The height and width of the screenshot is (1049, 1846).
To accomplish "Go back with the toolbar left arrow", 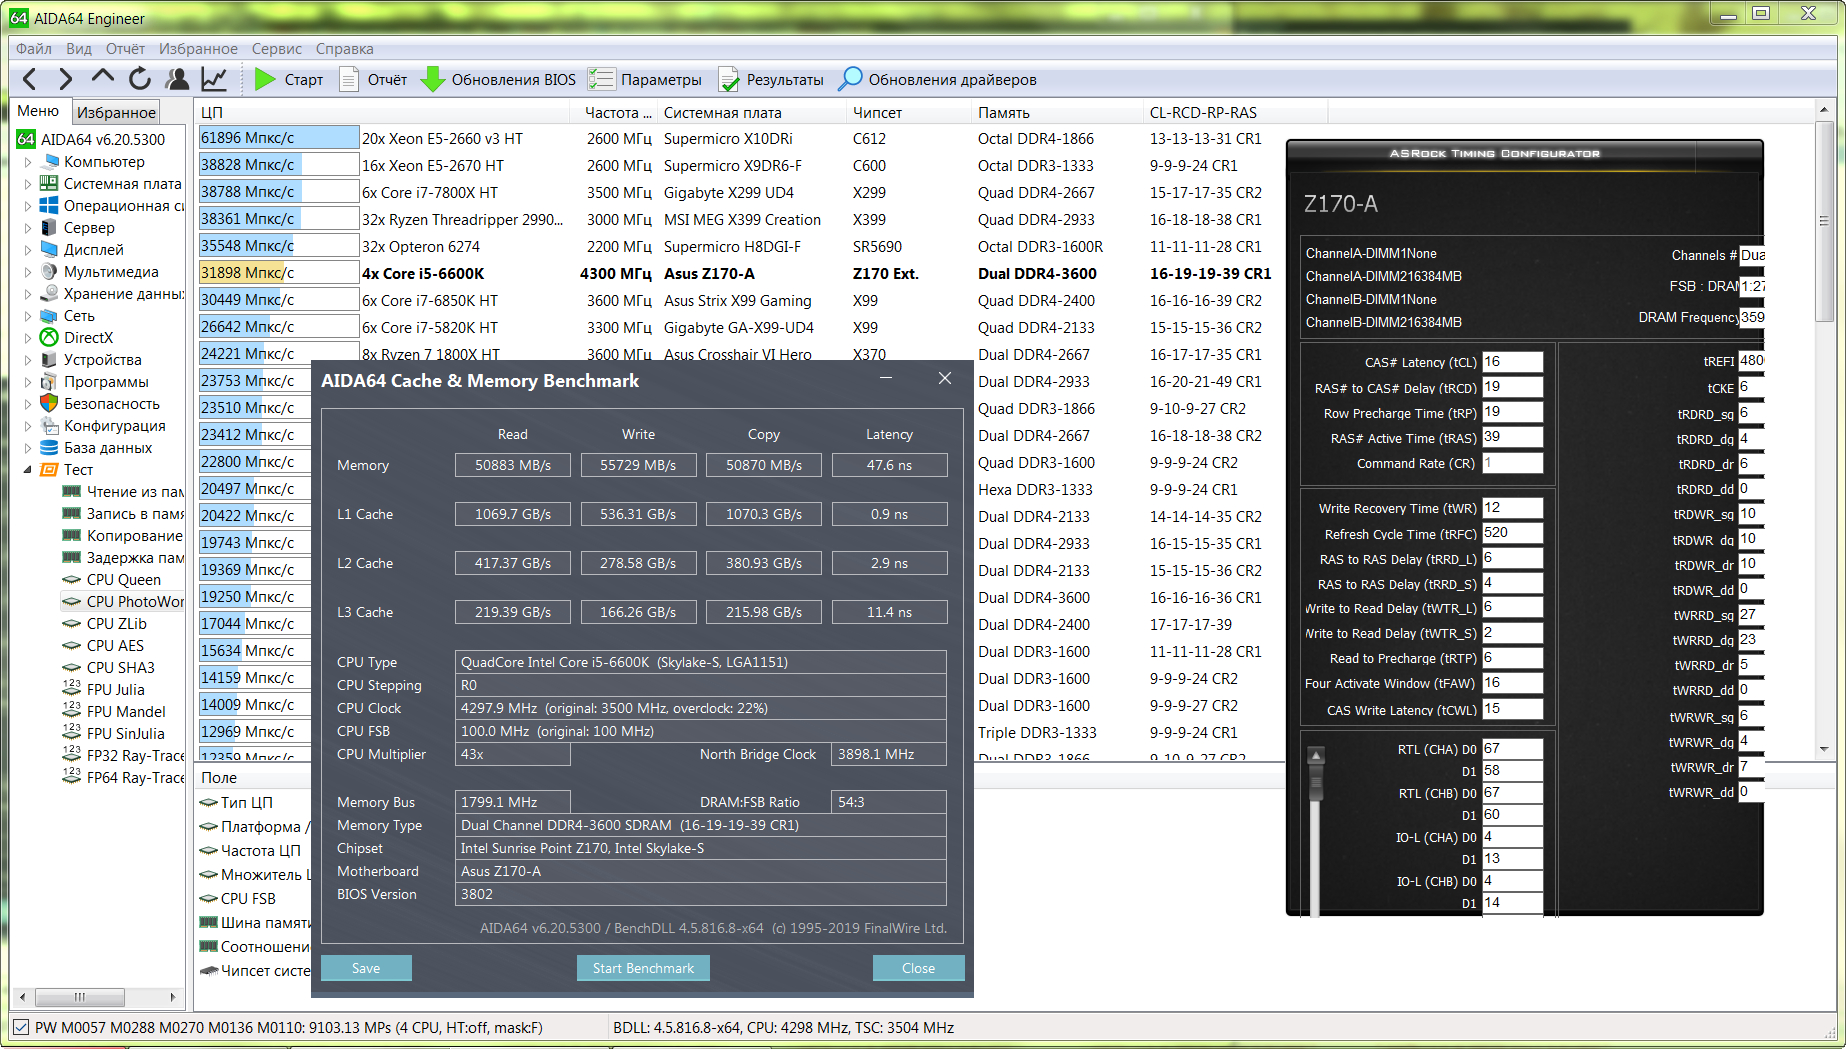I will pos(30,79).
